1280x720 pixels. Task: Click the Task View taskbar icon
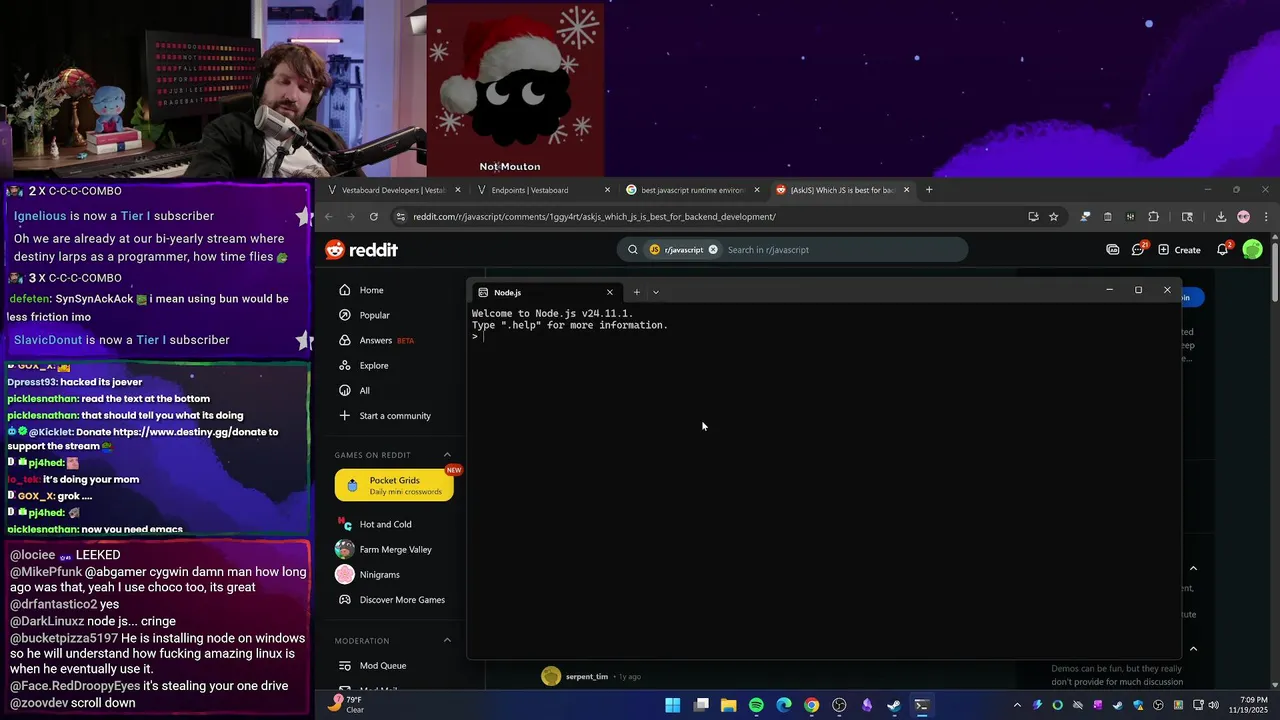pyautogui.click(x=701, y=705)
